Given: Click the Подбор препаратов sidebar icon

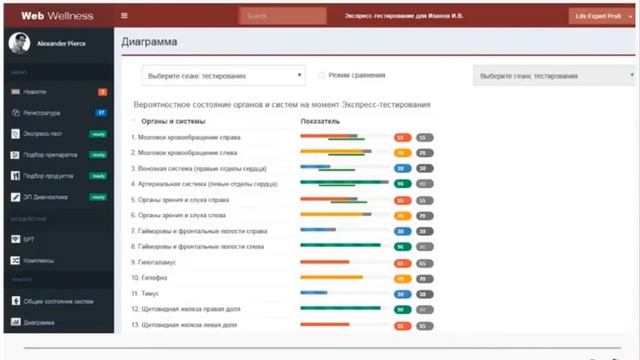Looking at the screenshot, I should [x=16, y=155].
